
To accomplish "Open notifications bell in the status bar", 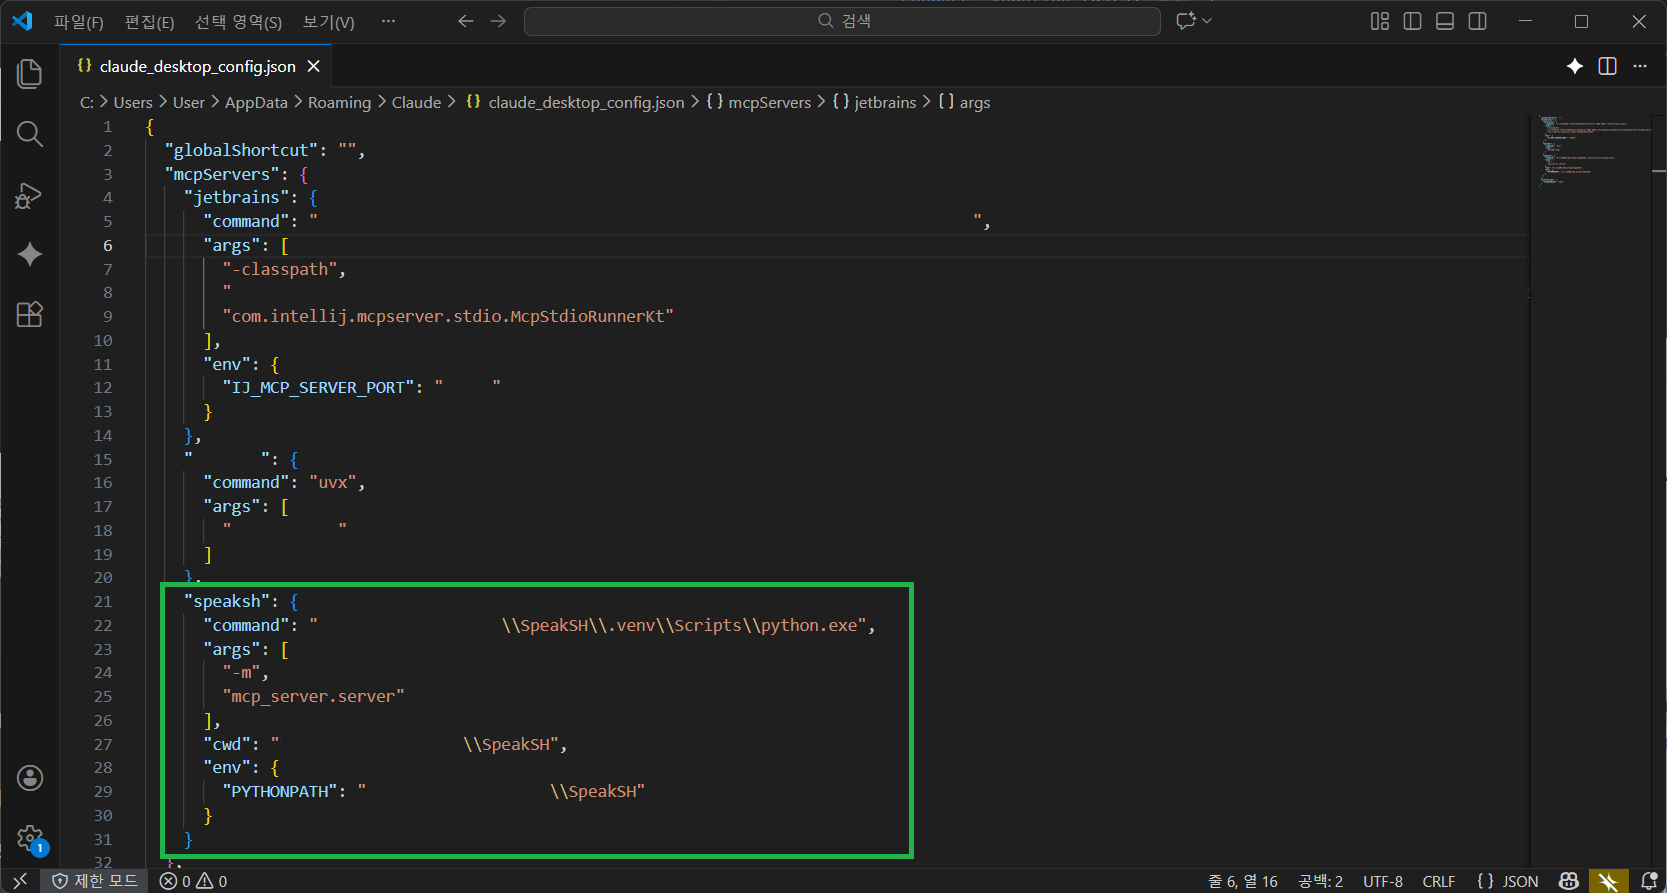I will (1649, 881).
